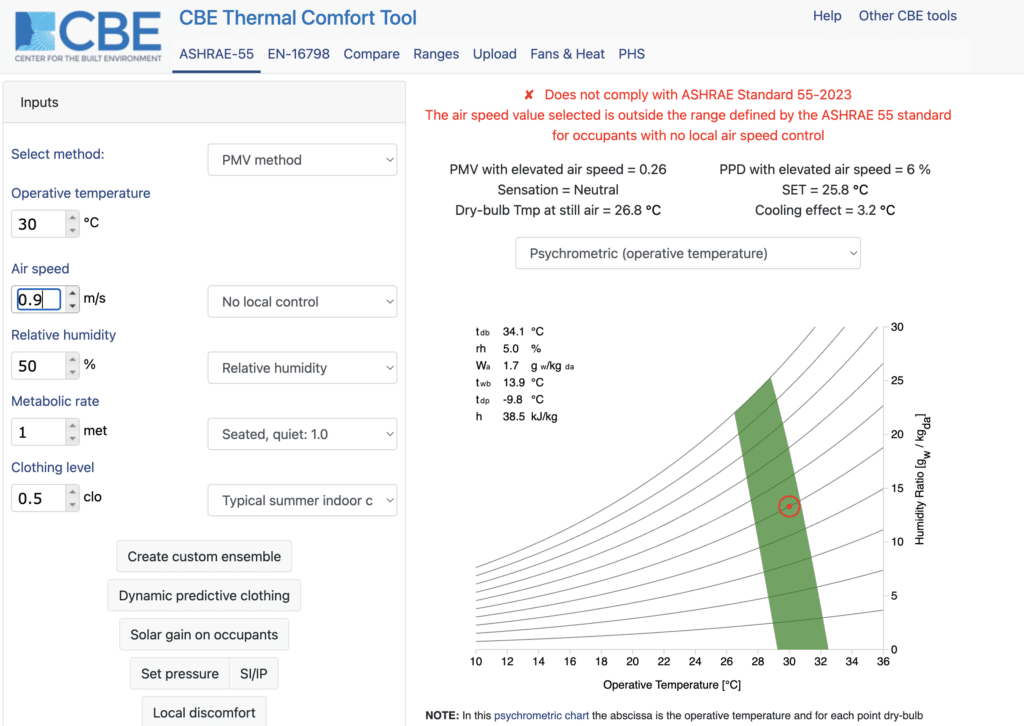Expand the No local control dropdown

pyautogui.click(x=302, y=302)
